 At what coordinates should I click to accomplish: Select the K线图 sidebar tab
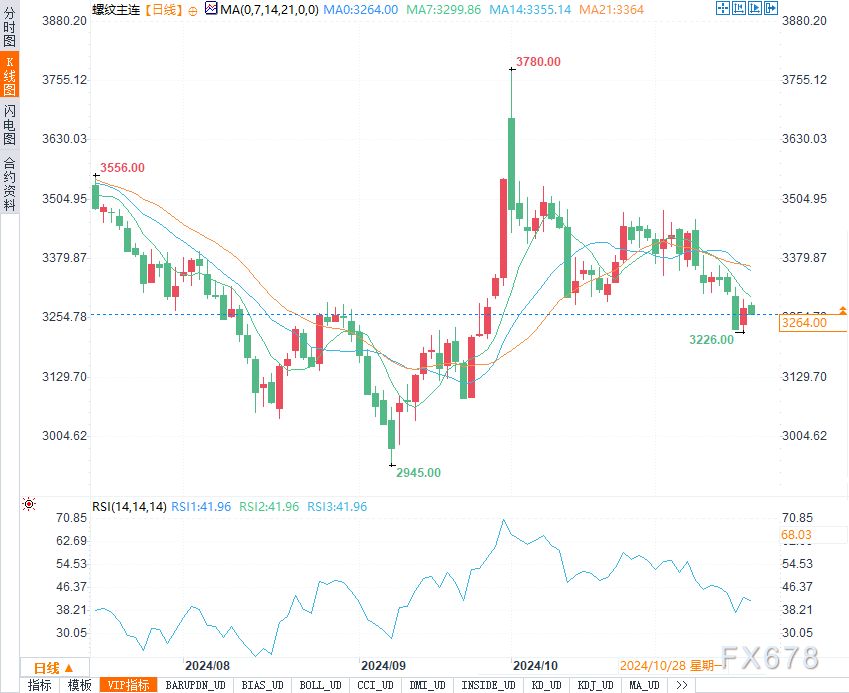point(9,75)
